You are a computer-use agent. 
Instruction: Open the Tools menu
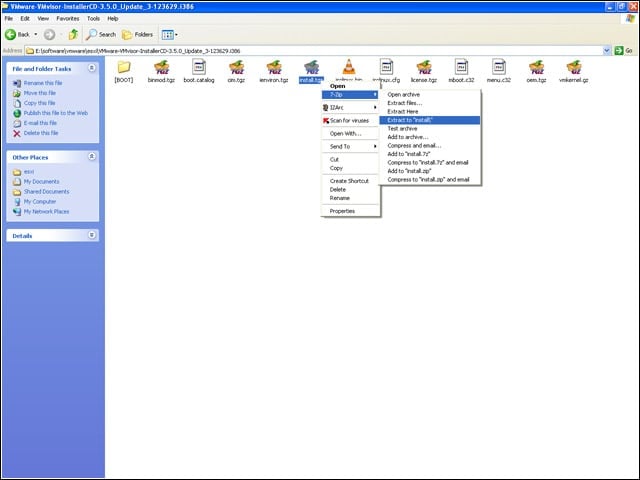[x=93, y=18]
